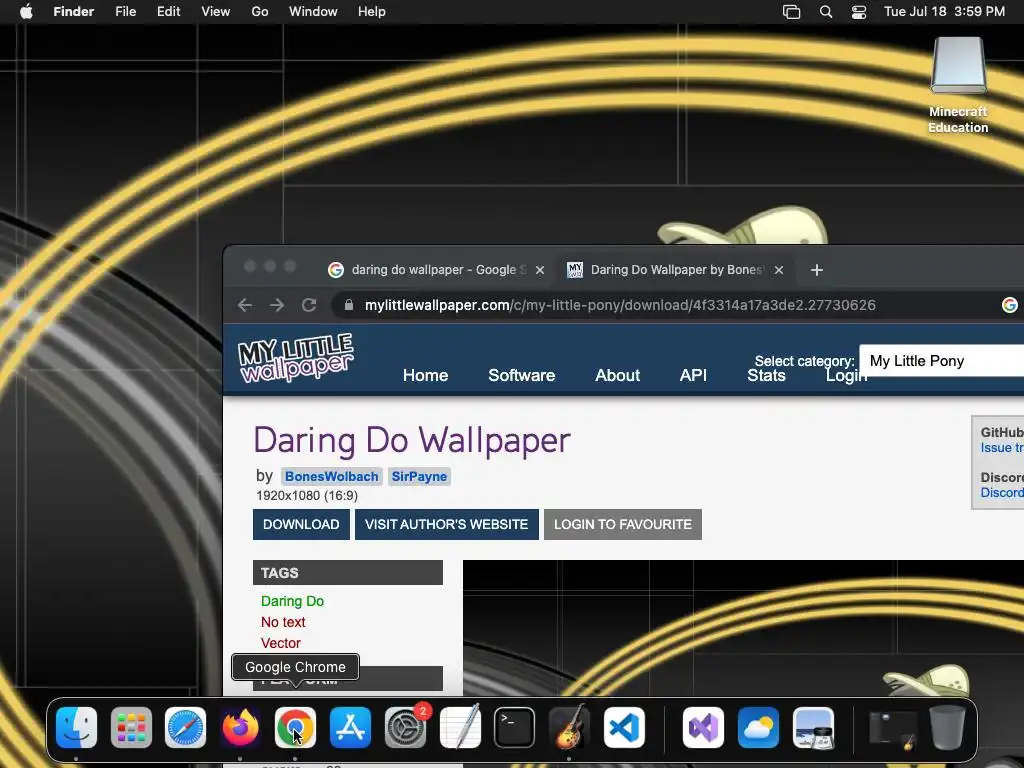Open the Window menu
The width and height of the screenshot is (1024, 768).
pos(313,12)
